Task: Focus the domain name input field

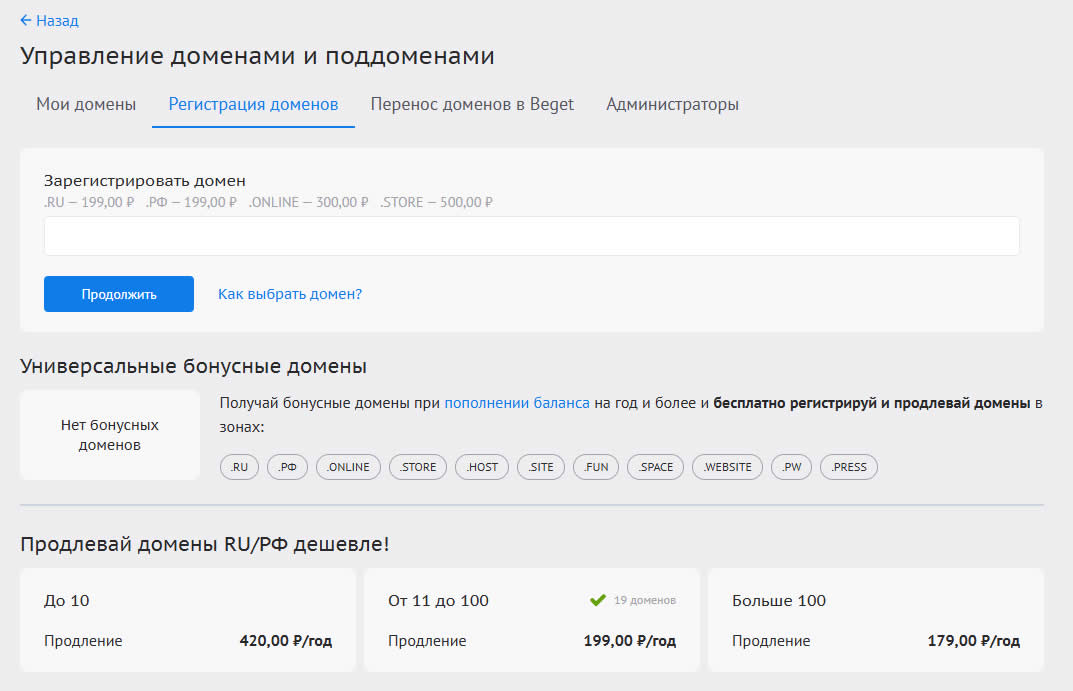Action: click(532, 236)
